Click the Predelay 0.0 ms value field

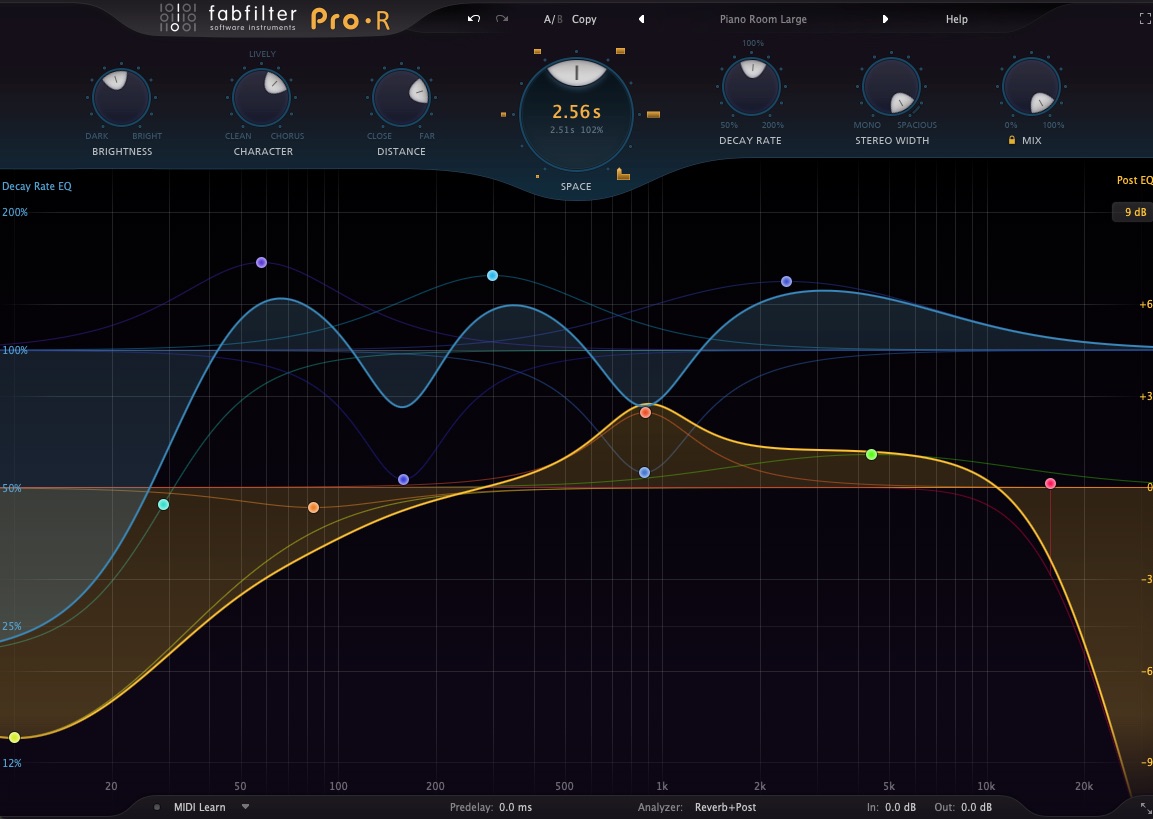click(515, 807)
